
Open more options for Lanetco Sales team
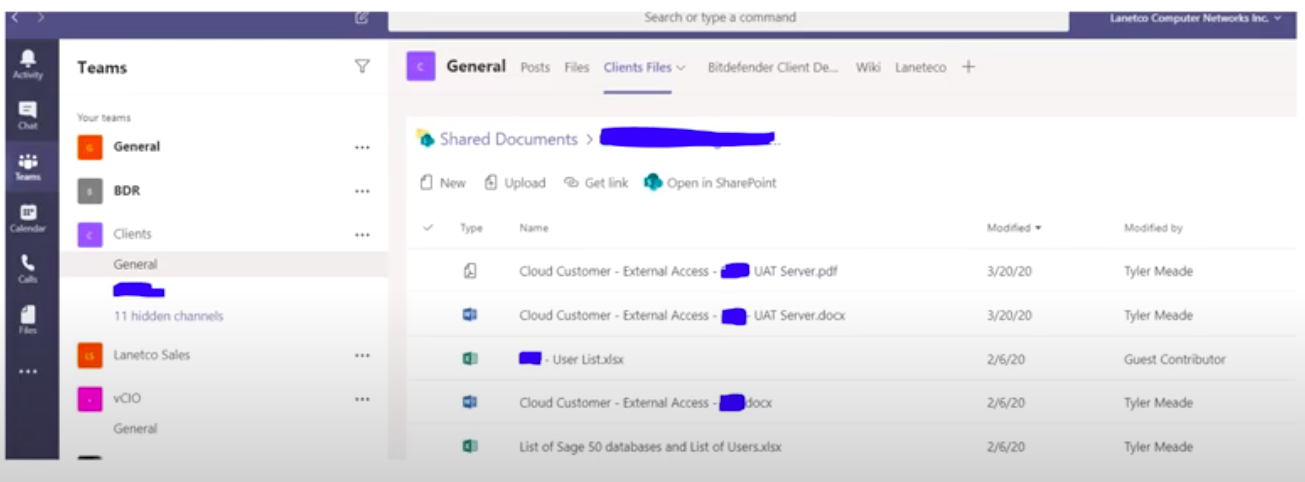pos(362,355)
